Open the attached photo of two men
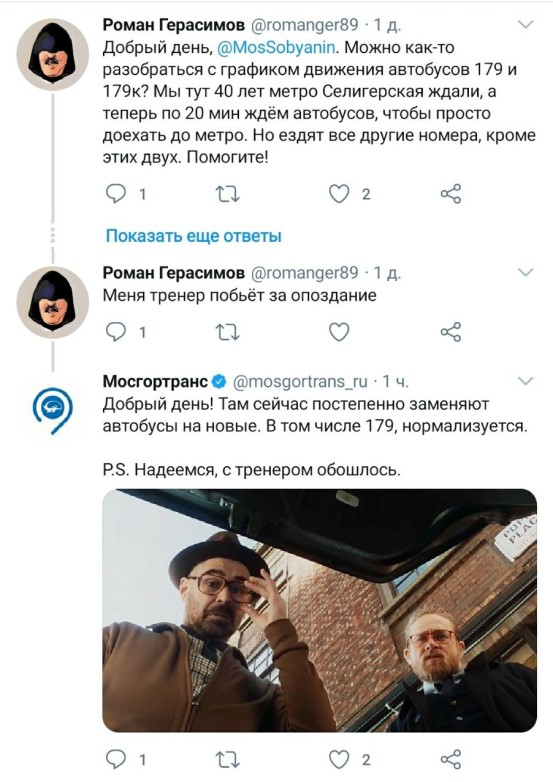The image size is (553, 782). (x=320, y=610)
